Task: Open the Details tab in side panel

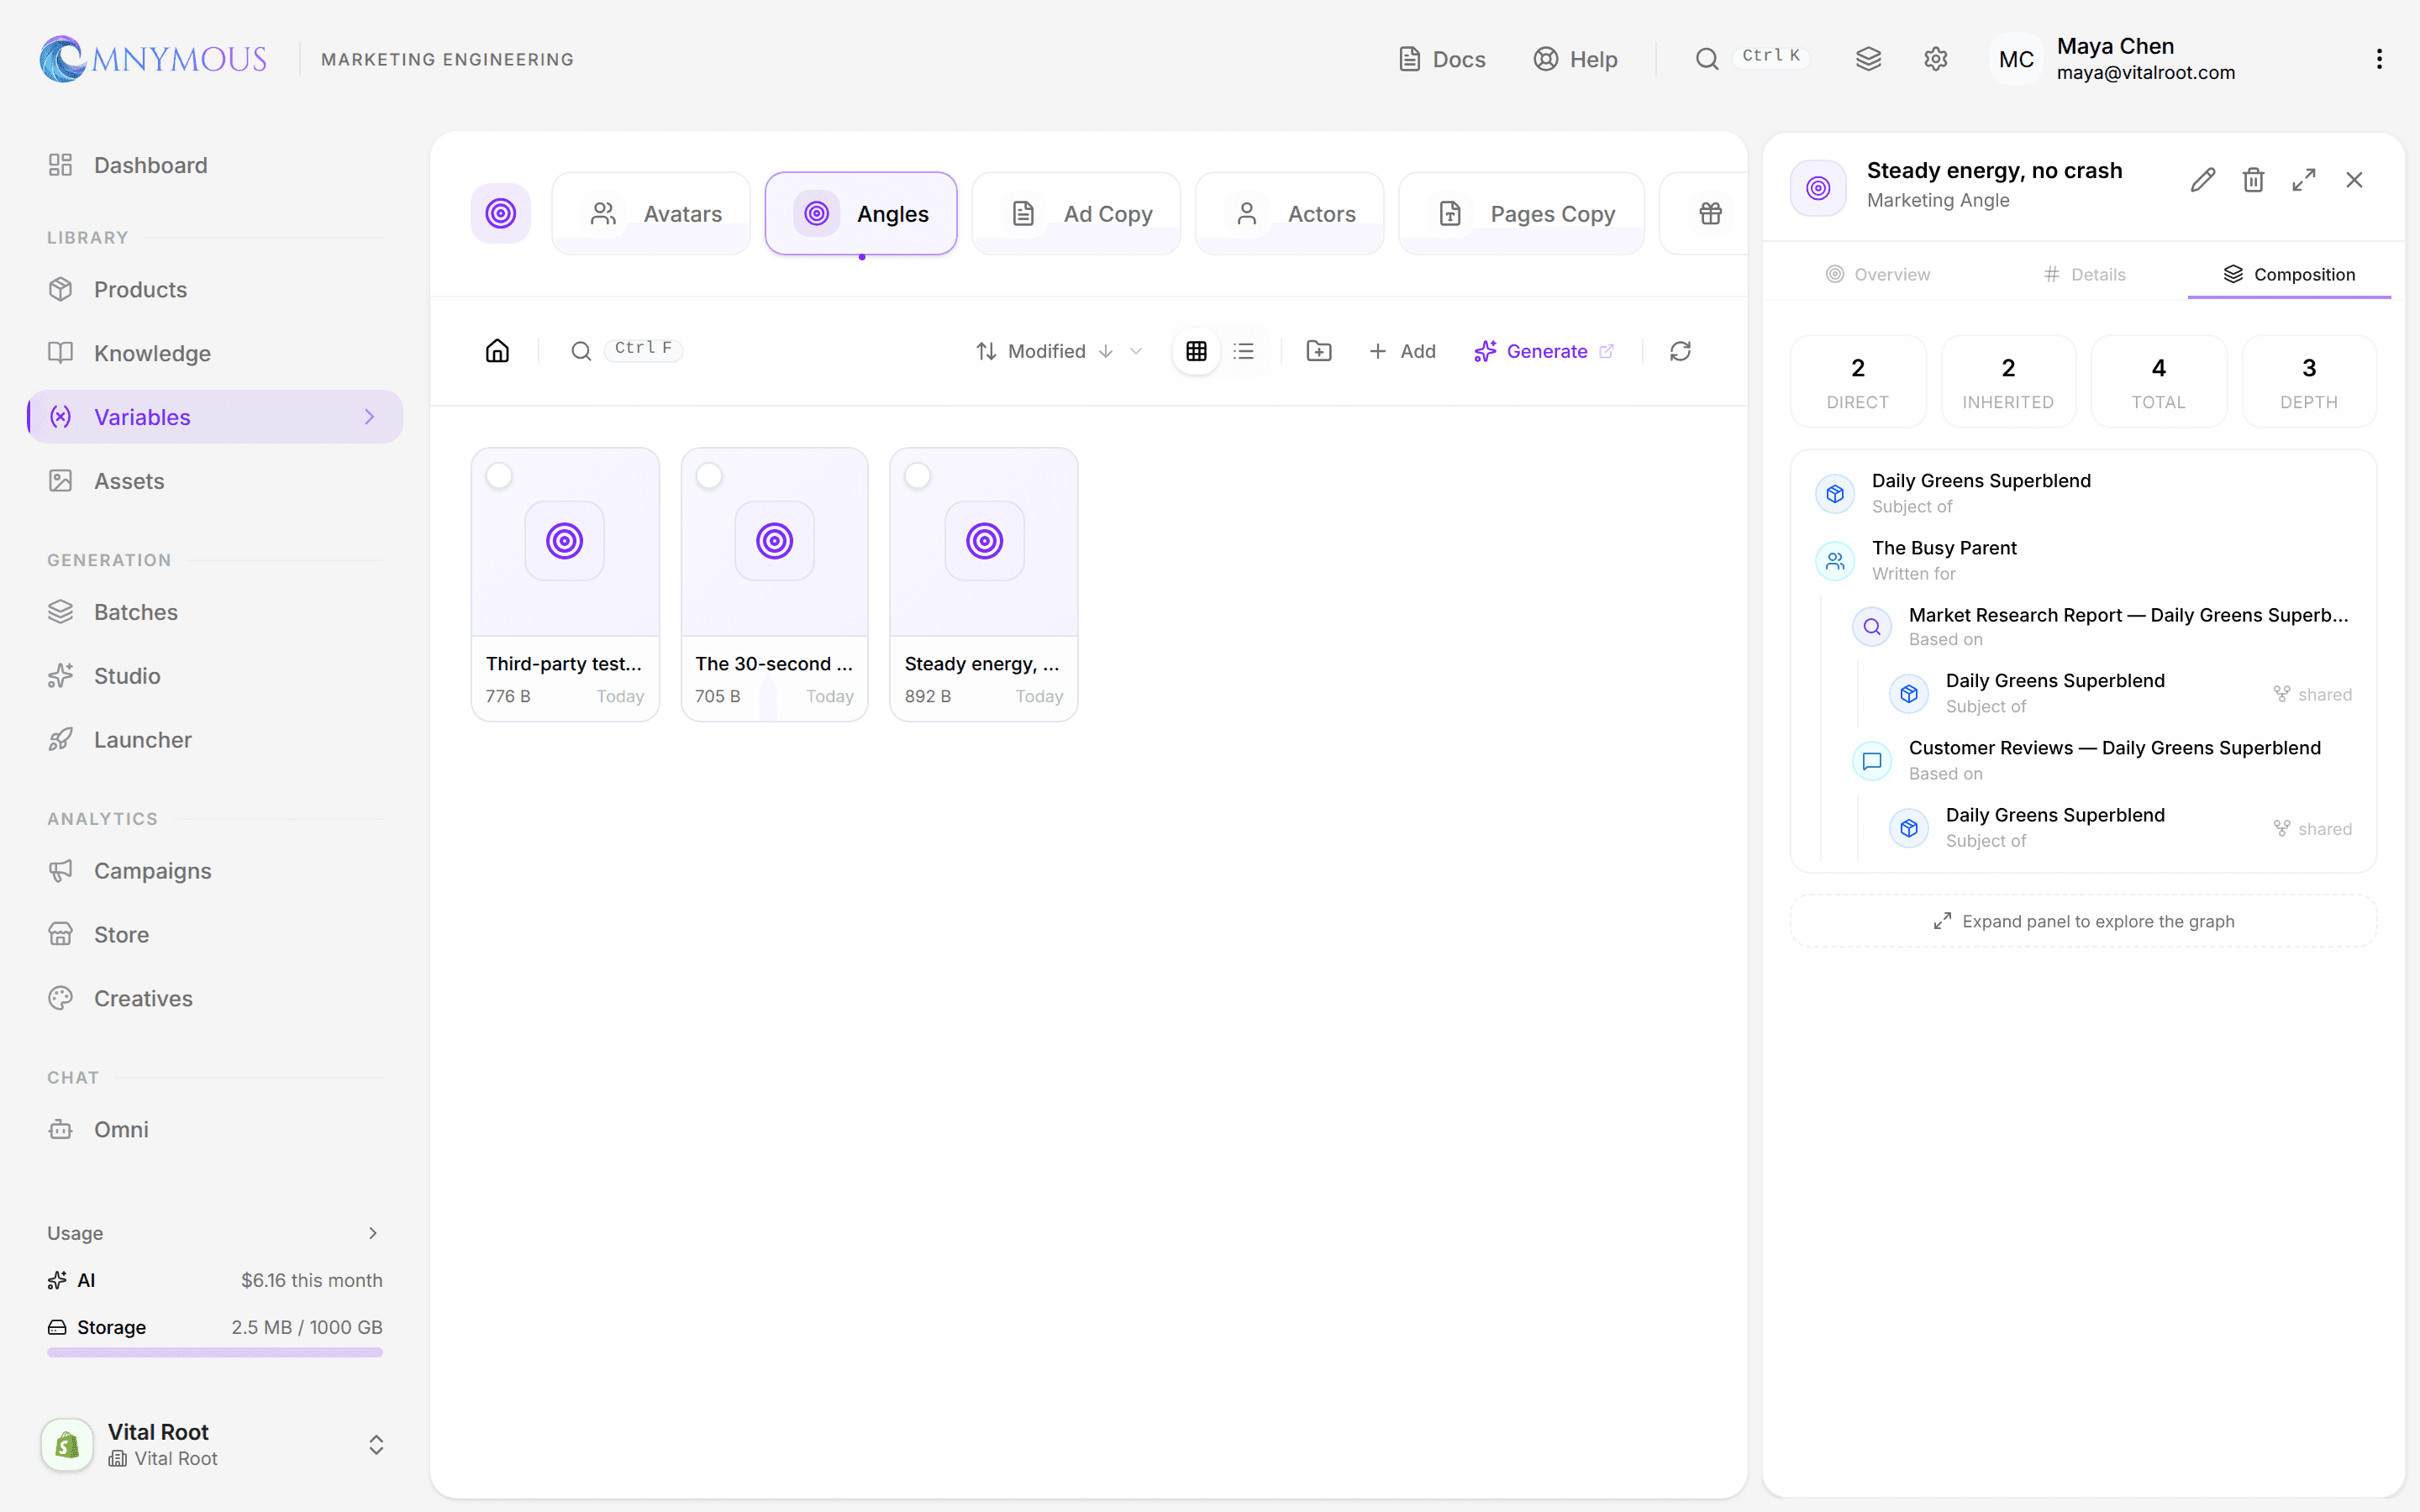Action: [x=2084, y=274]
